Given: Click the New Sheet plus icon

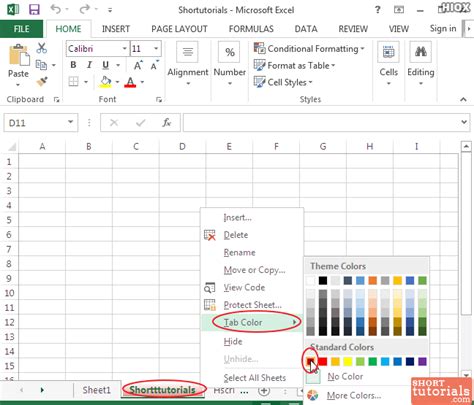Looking at the screenshot, I should [264, 391].
